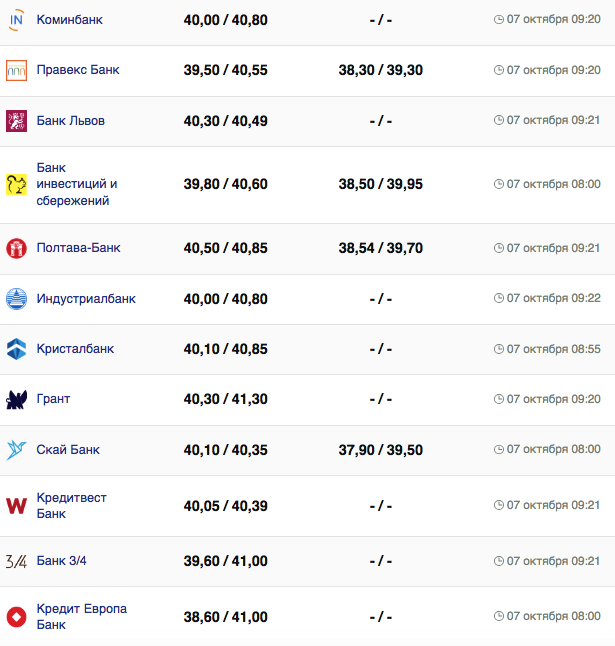Click the Полтава-Банк red round logo
The height and width of the screenshot is (646, 615).
[16, 248]
